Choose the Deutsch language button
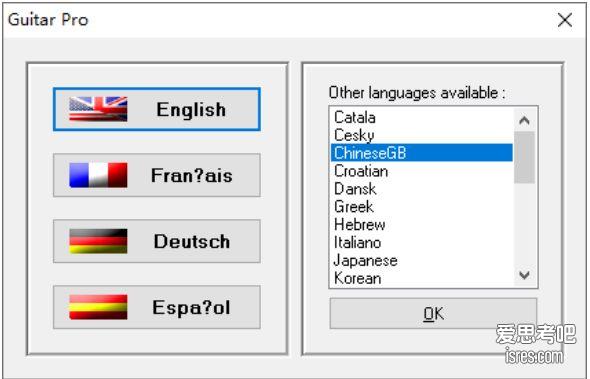 click(x=157, y=241)
